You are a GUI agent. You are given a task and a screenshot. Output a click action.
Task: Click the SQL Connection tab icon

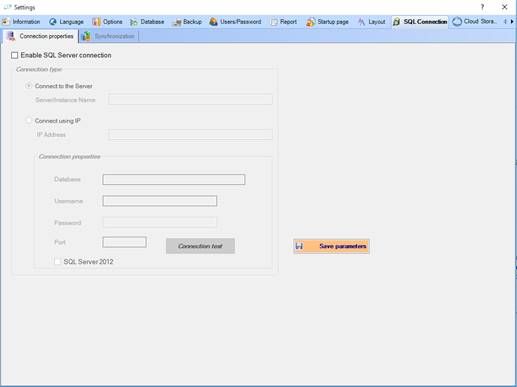click(396, 22)
